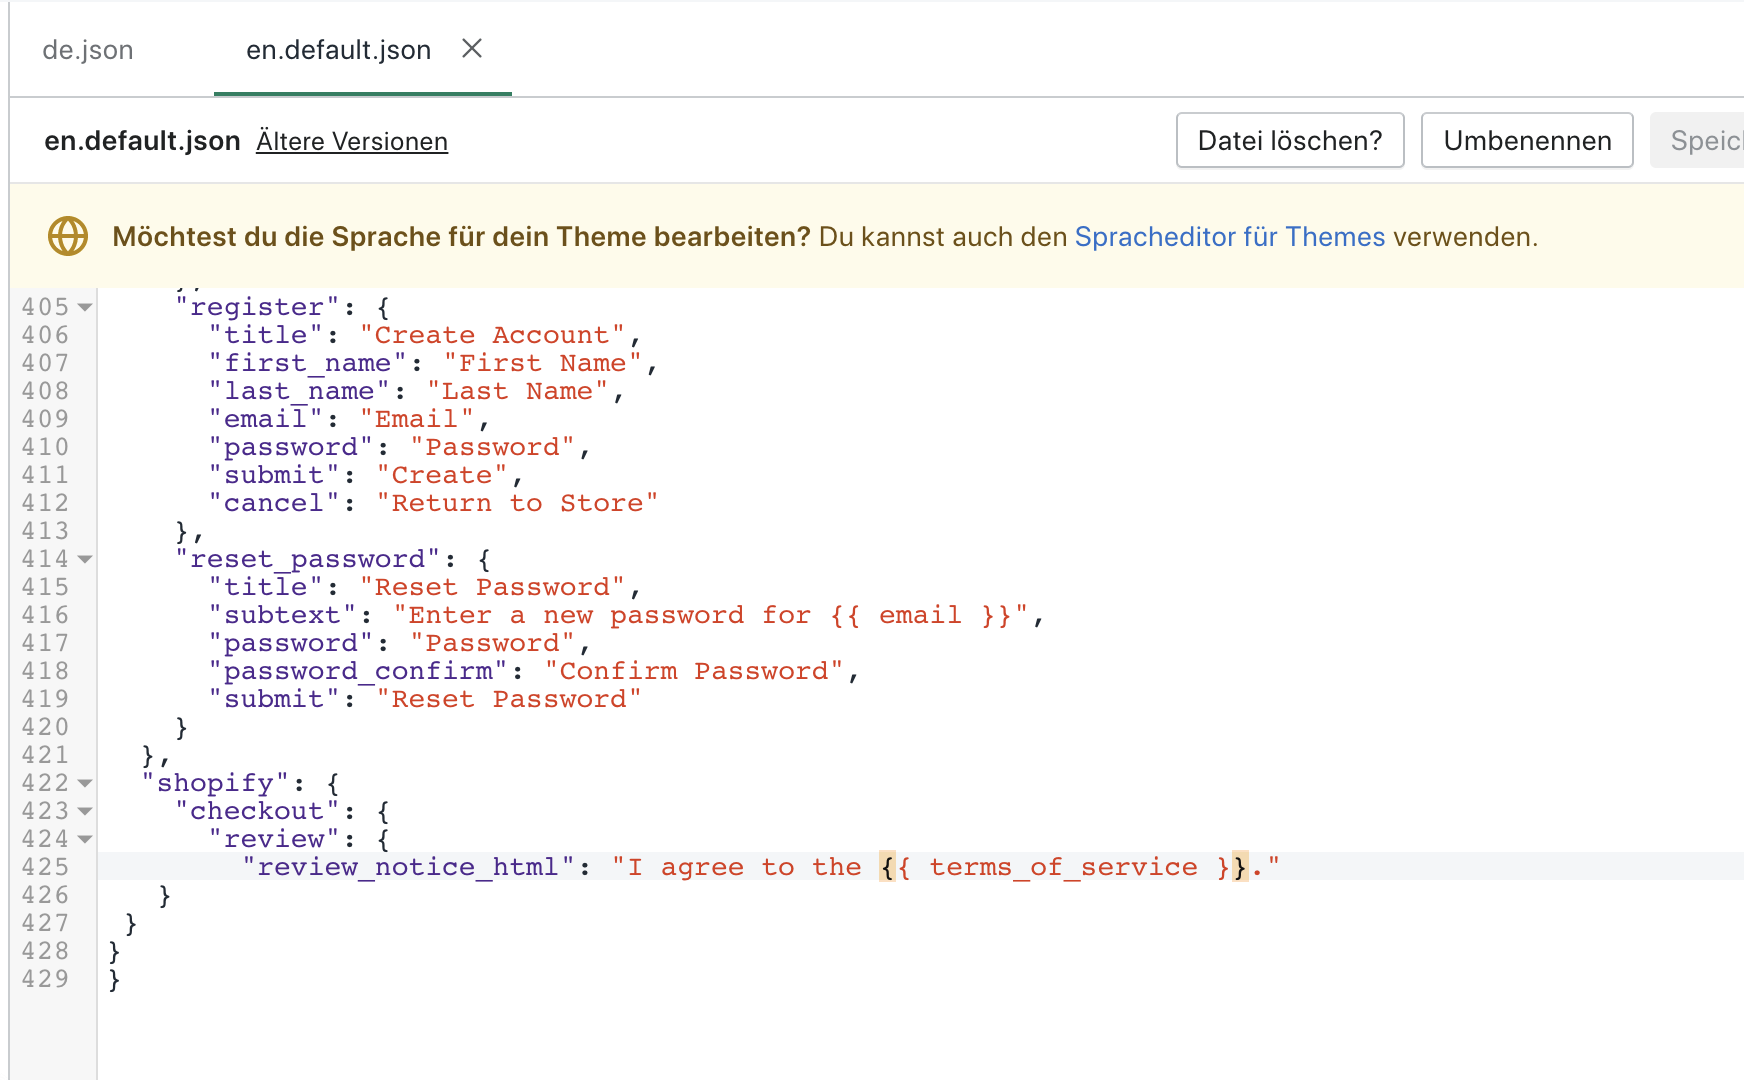The image size is (1744, 1080).
Task: Select the en.default.json tab
Action: tap(338, 50)
